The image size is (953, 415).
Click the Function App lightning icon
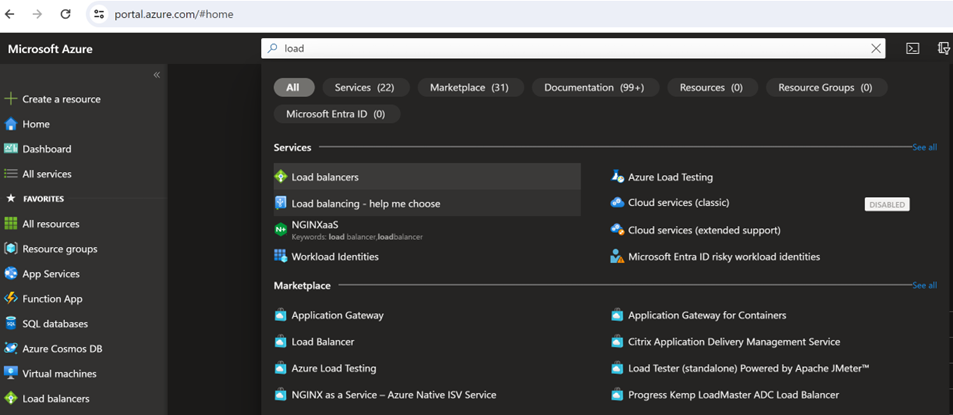click(x=10, y=298)
